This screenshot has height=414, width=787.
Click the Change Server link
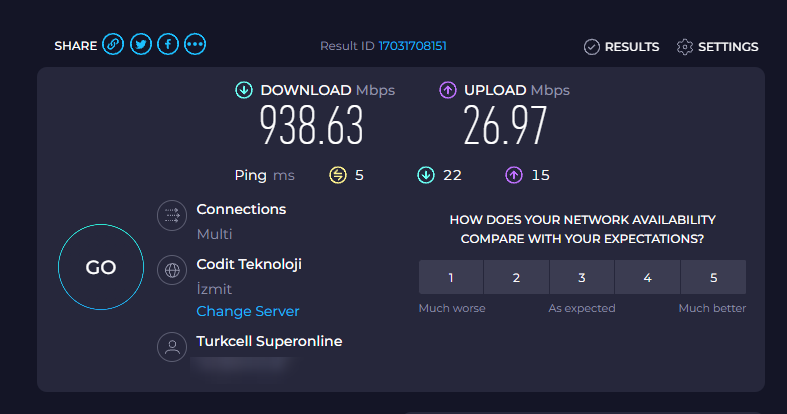pyautogui.click(x=248, y=311)
